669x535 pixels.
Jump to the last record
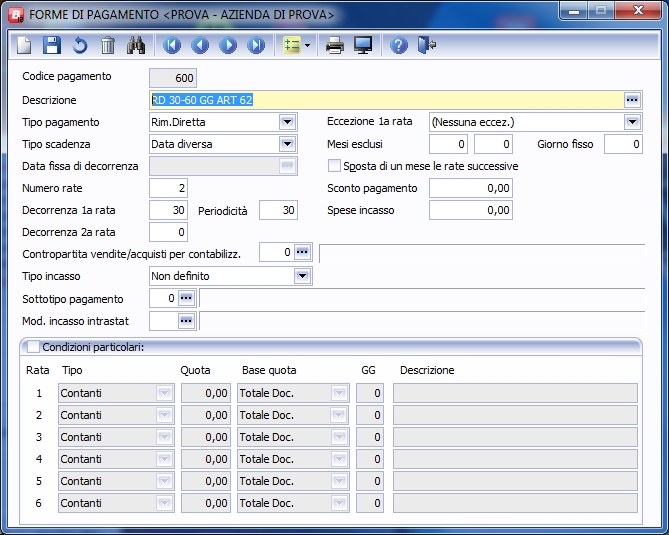256,46
